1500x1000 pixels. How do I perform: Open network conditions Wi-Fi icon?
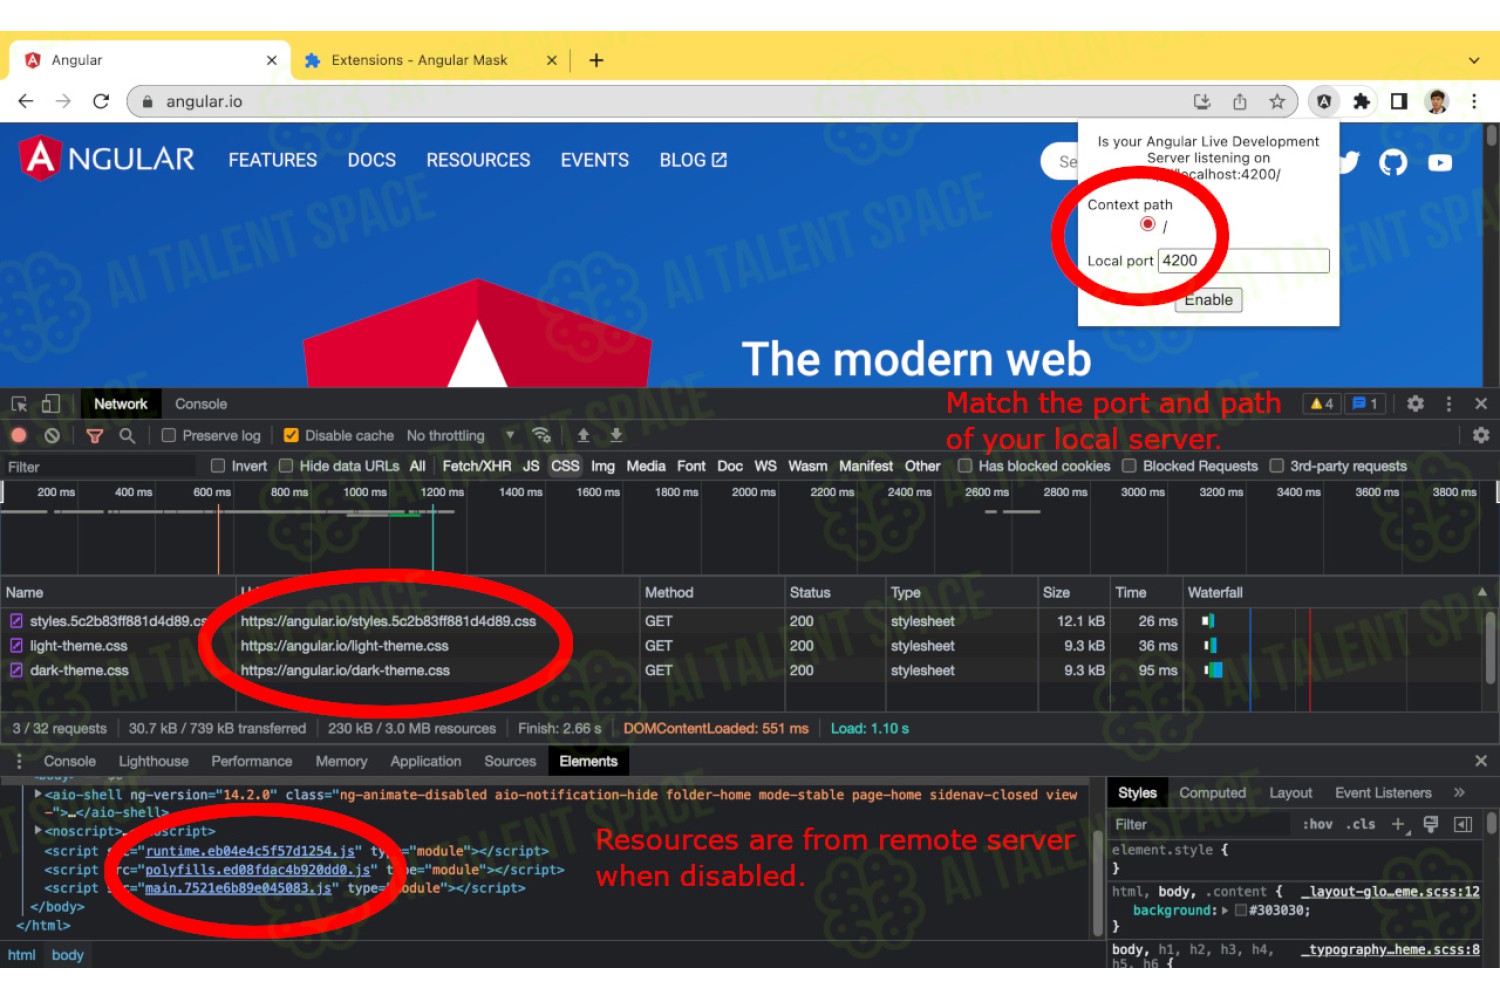tap(541, 435)
